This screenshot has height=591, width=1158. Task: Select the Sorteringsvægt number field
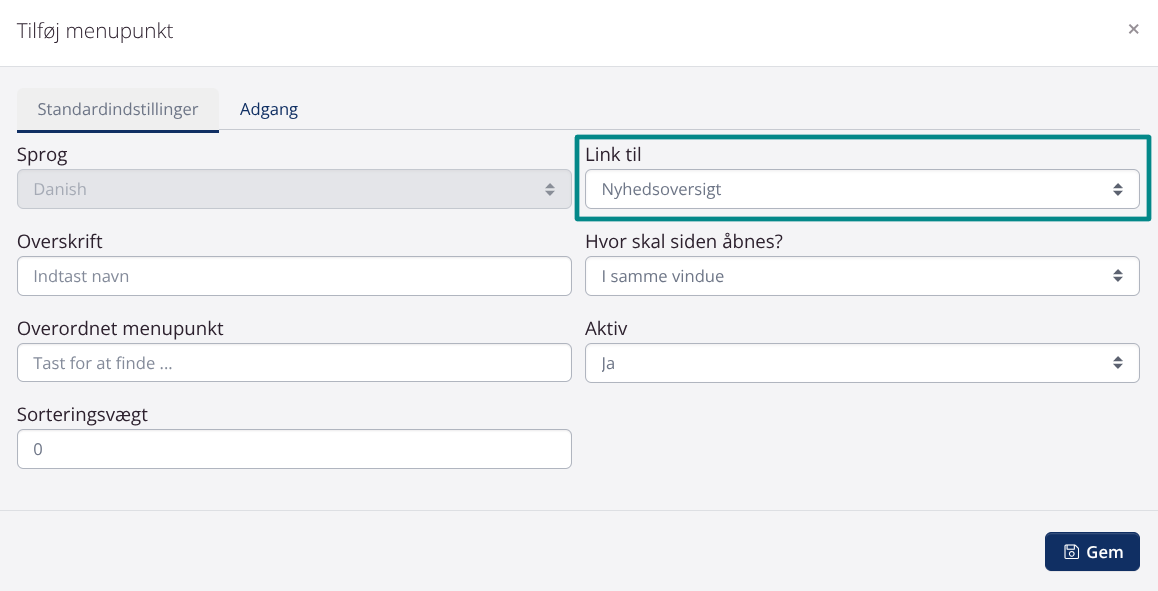[x=294, y=450]
